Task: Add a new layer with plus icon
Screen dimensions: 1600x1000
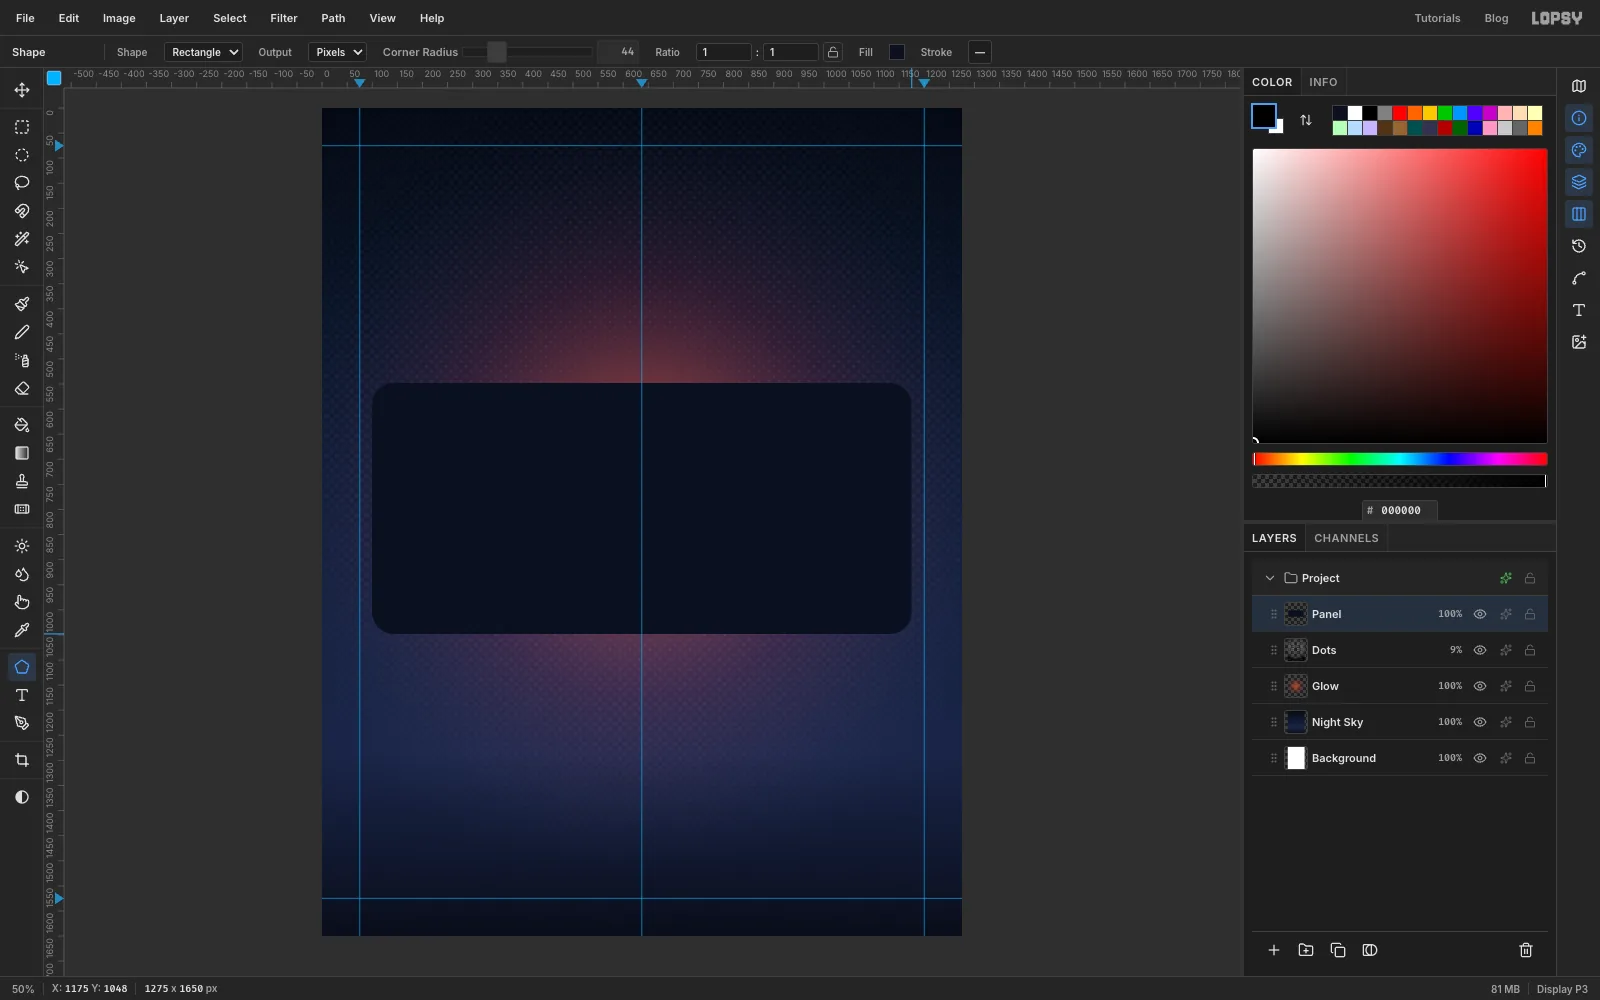Action: [x=1274, y=950]
